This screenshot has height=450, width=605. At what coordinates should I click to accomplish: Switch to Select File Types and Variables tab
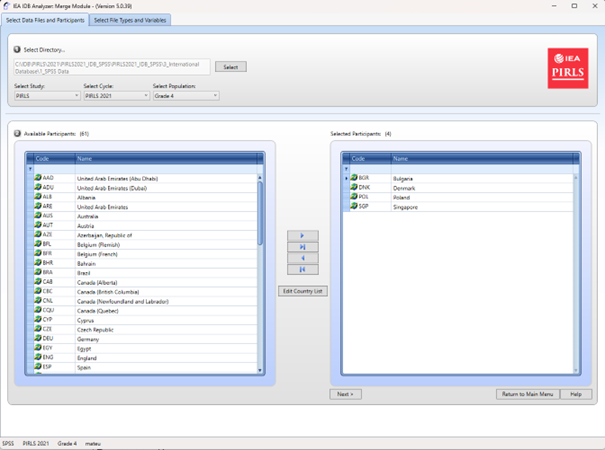tap(130, 20)
